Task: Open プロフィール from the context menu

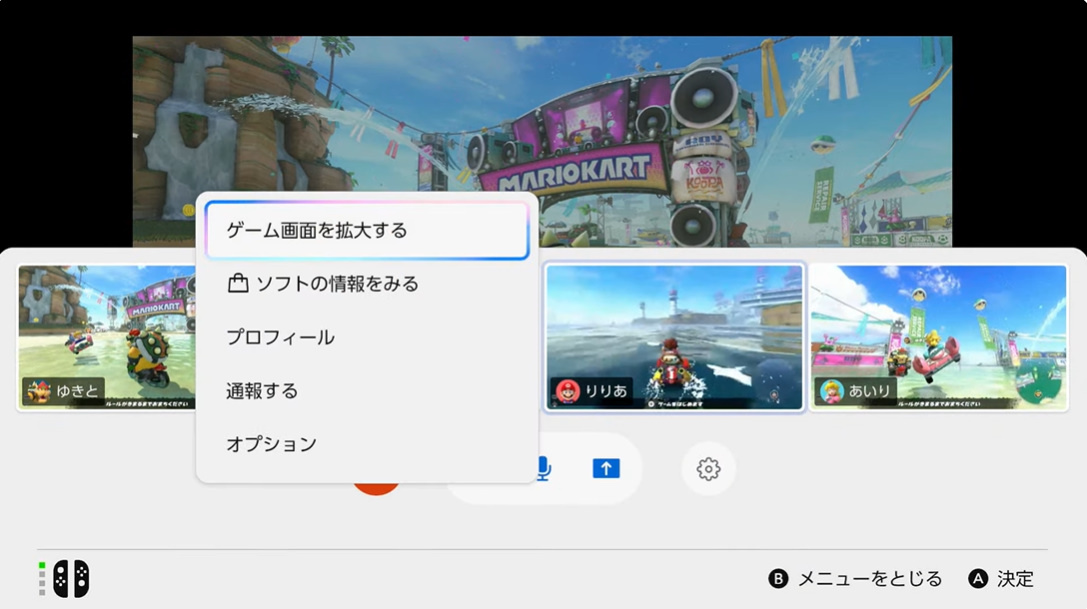Action: click(280, 337)
